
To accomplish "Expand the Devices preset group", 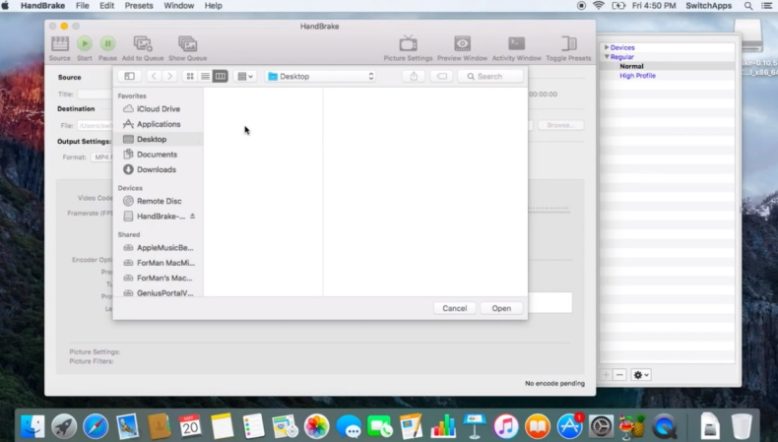I will (x=606, y=48).
